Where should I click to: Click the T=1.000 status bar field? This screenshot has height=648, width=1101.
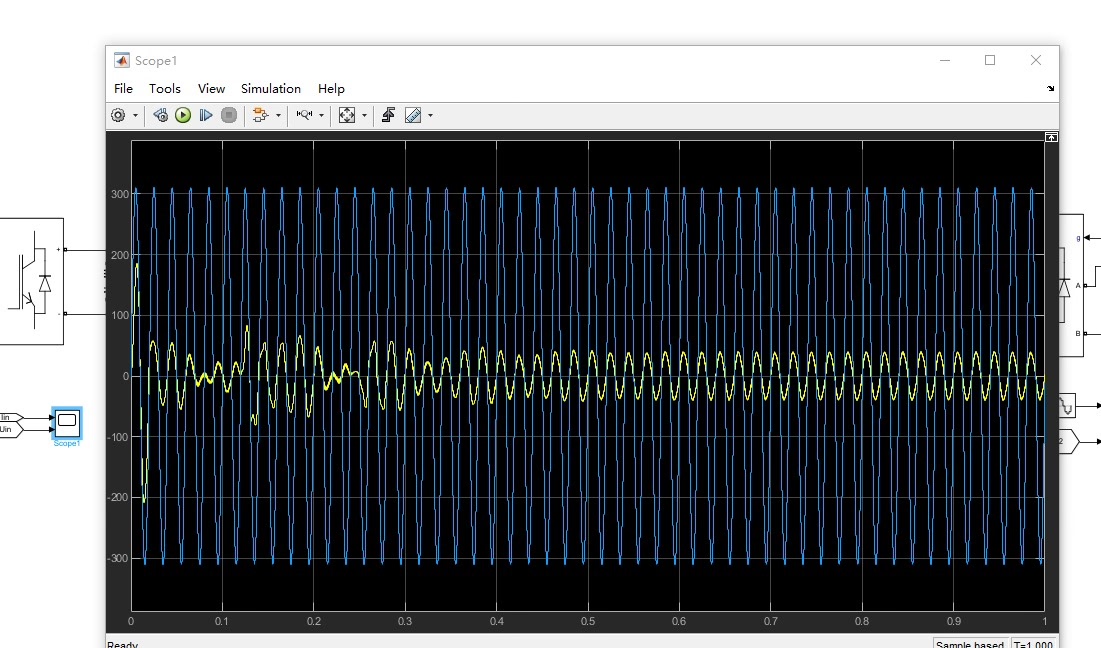point(1034,644)
